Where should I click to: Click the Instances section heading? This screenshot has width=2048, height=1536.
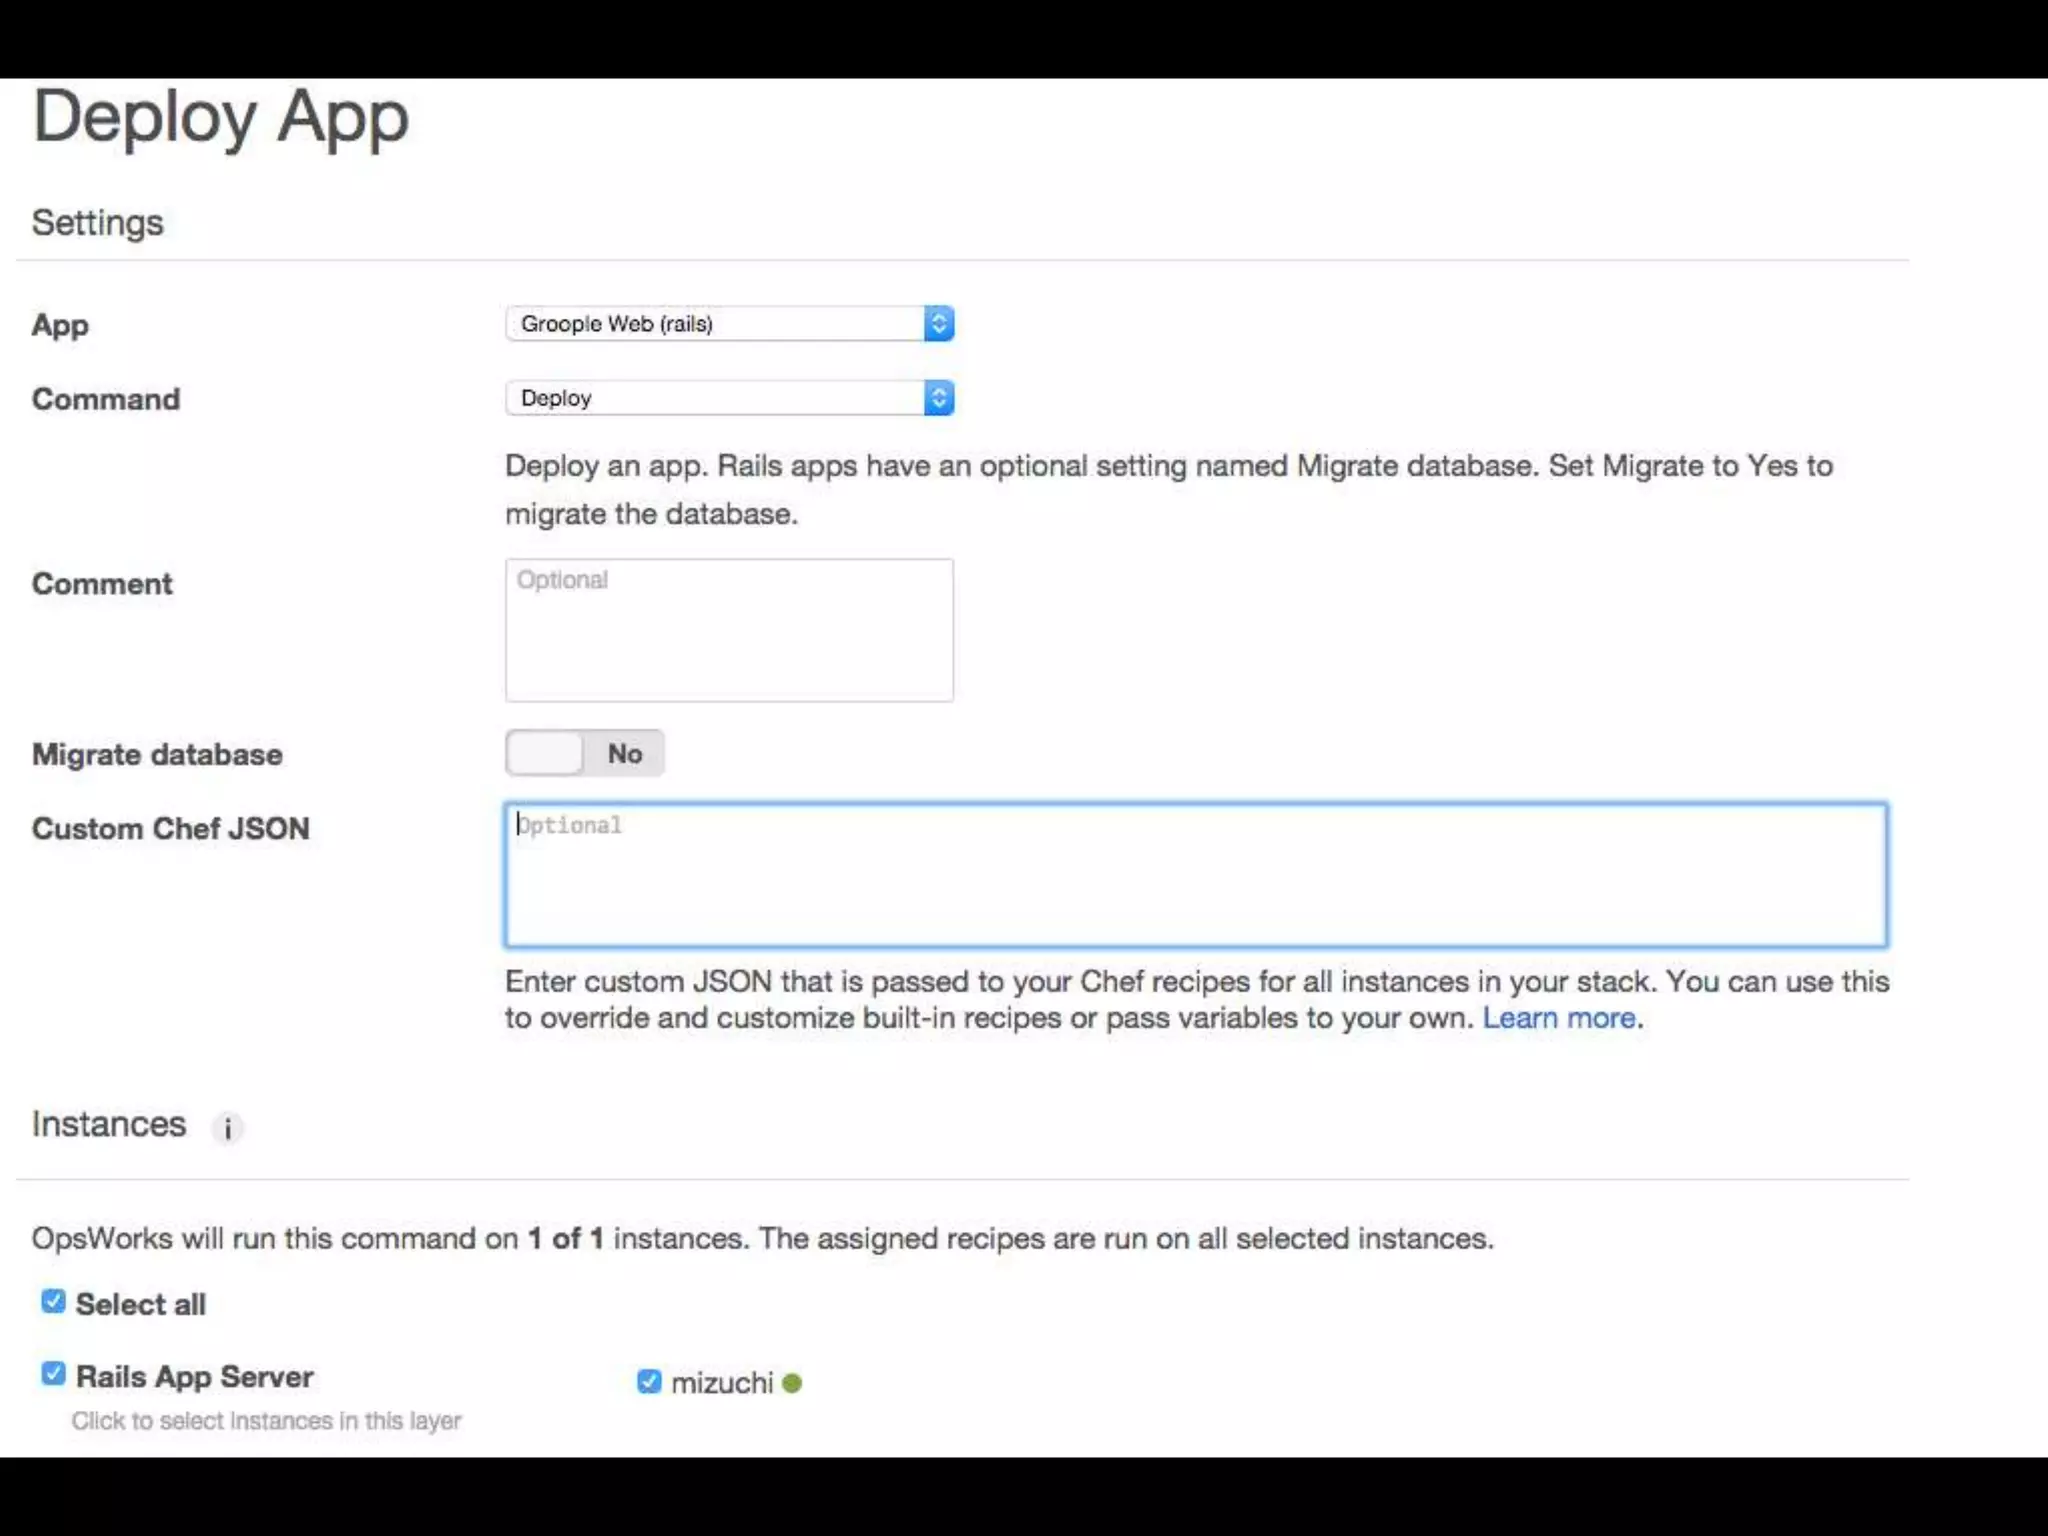109,1125
